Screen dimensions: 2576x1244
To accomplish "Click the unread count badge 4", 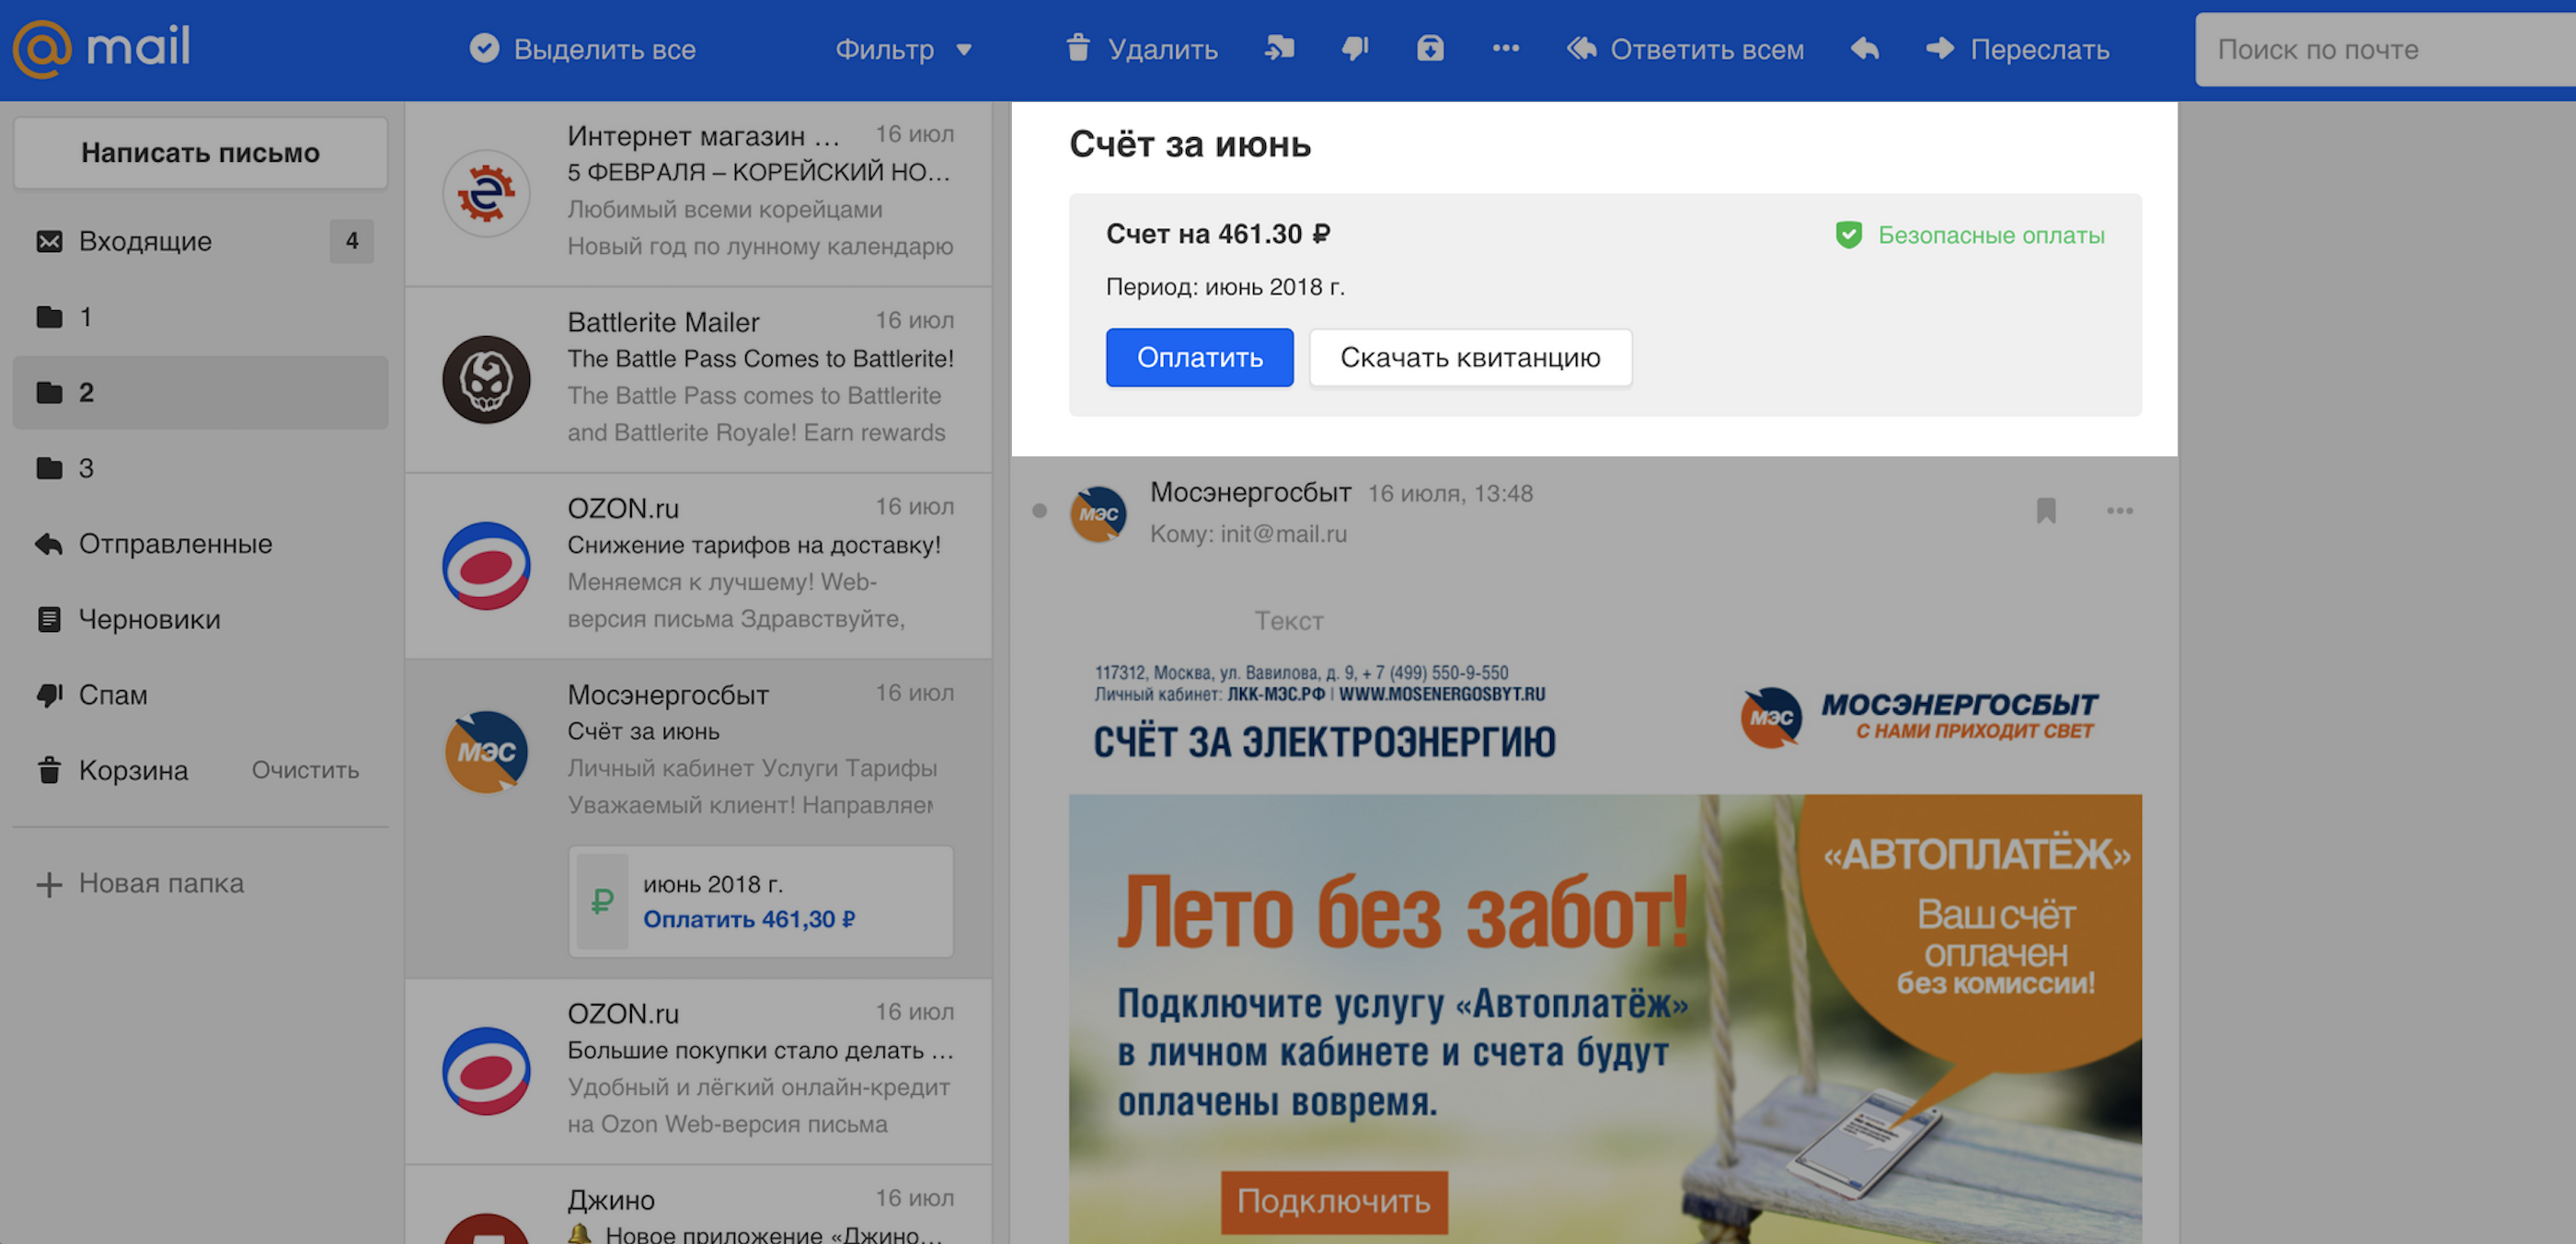I will tap(352, 241).
